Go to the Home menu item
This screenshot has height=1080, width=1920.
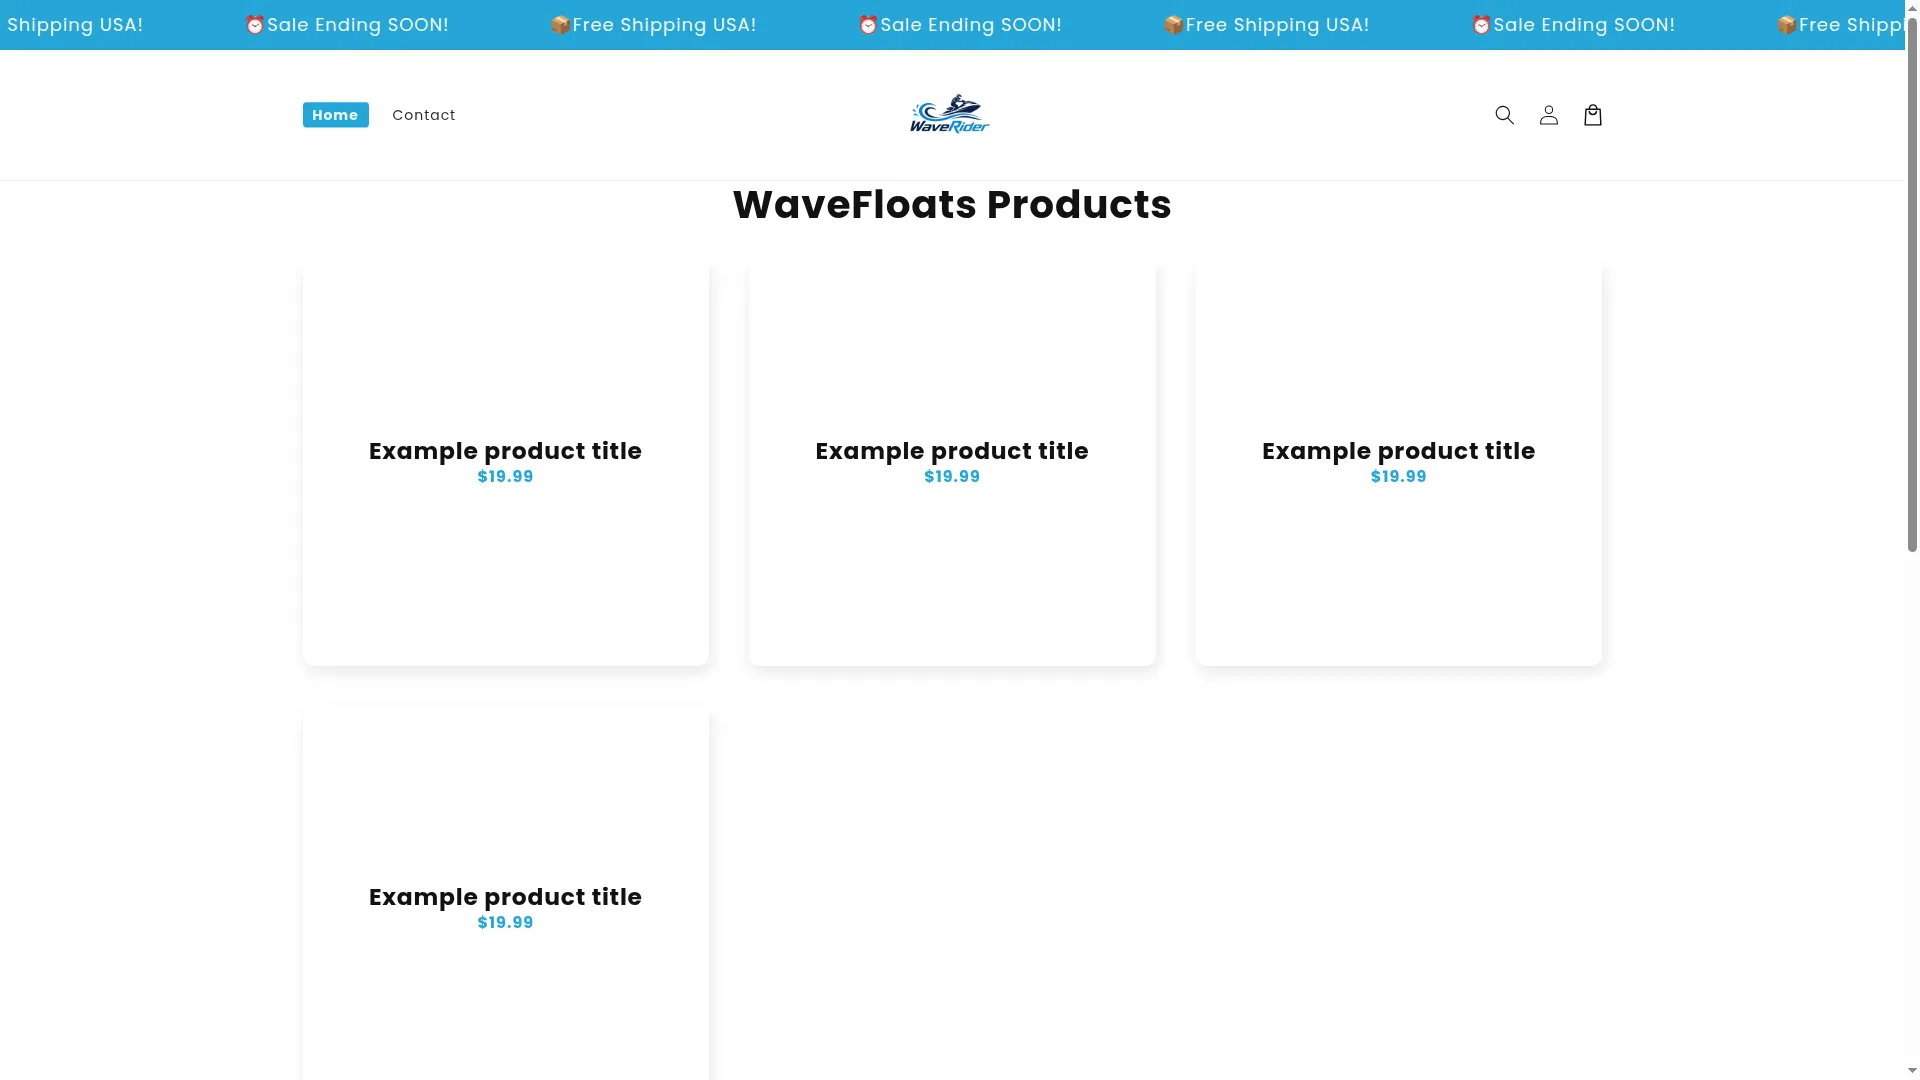335,115
